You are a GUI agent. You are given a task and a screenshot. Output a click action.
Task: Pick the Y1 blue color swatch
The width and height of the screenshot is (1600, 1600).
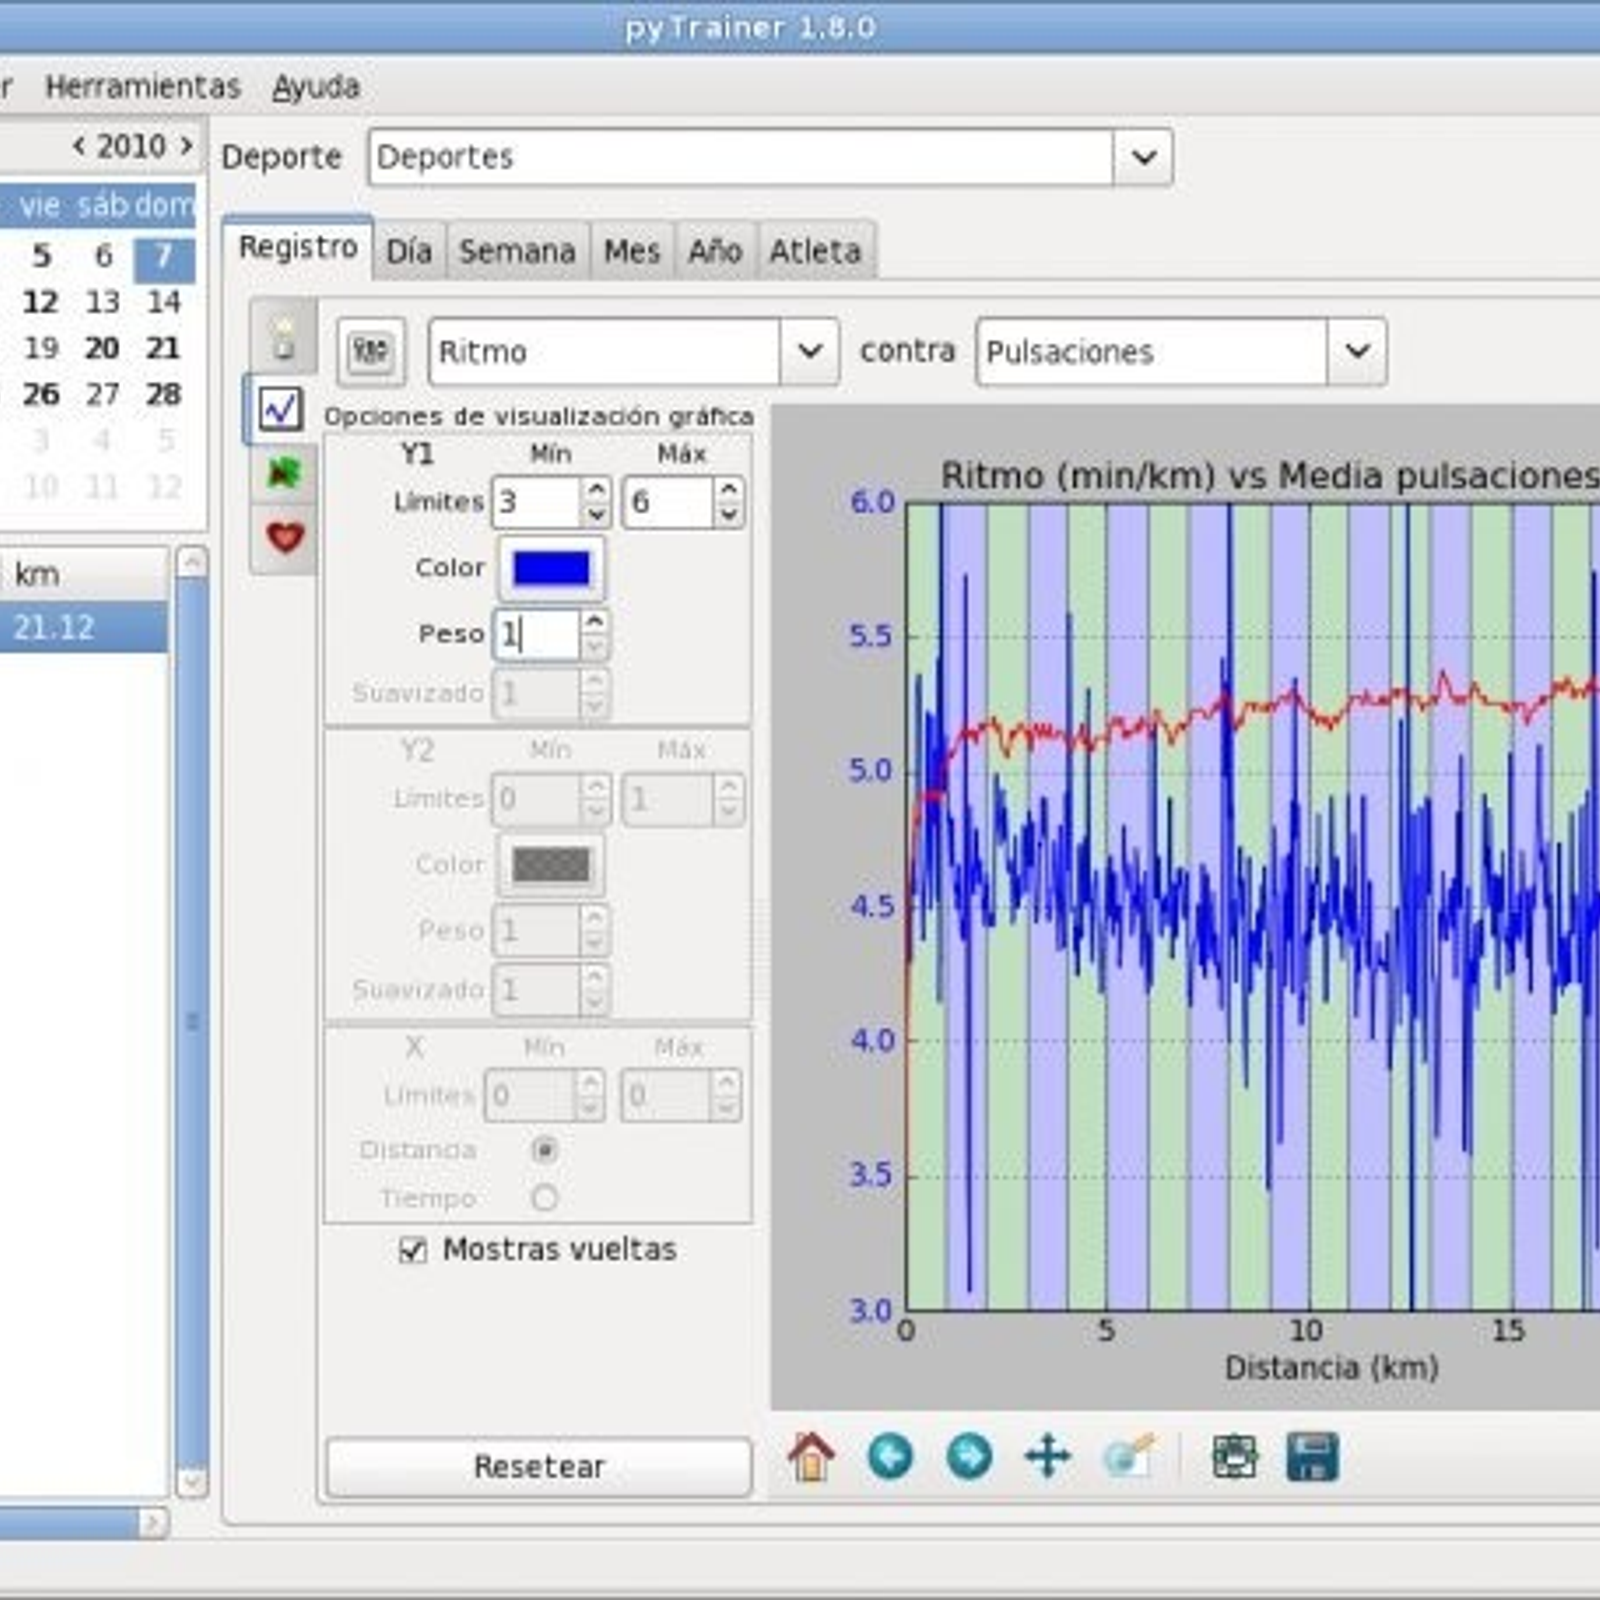click(x=551, y=568)
